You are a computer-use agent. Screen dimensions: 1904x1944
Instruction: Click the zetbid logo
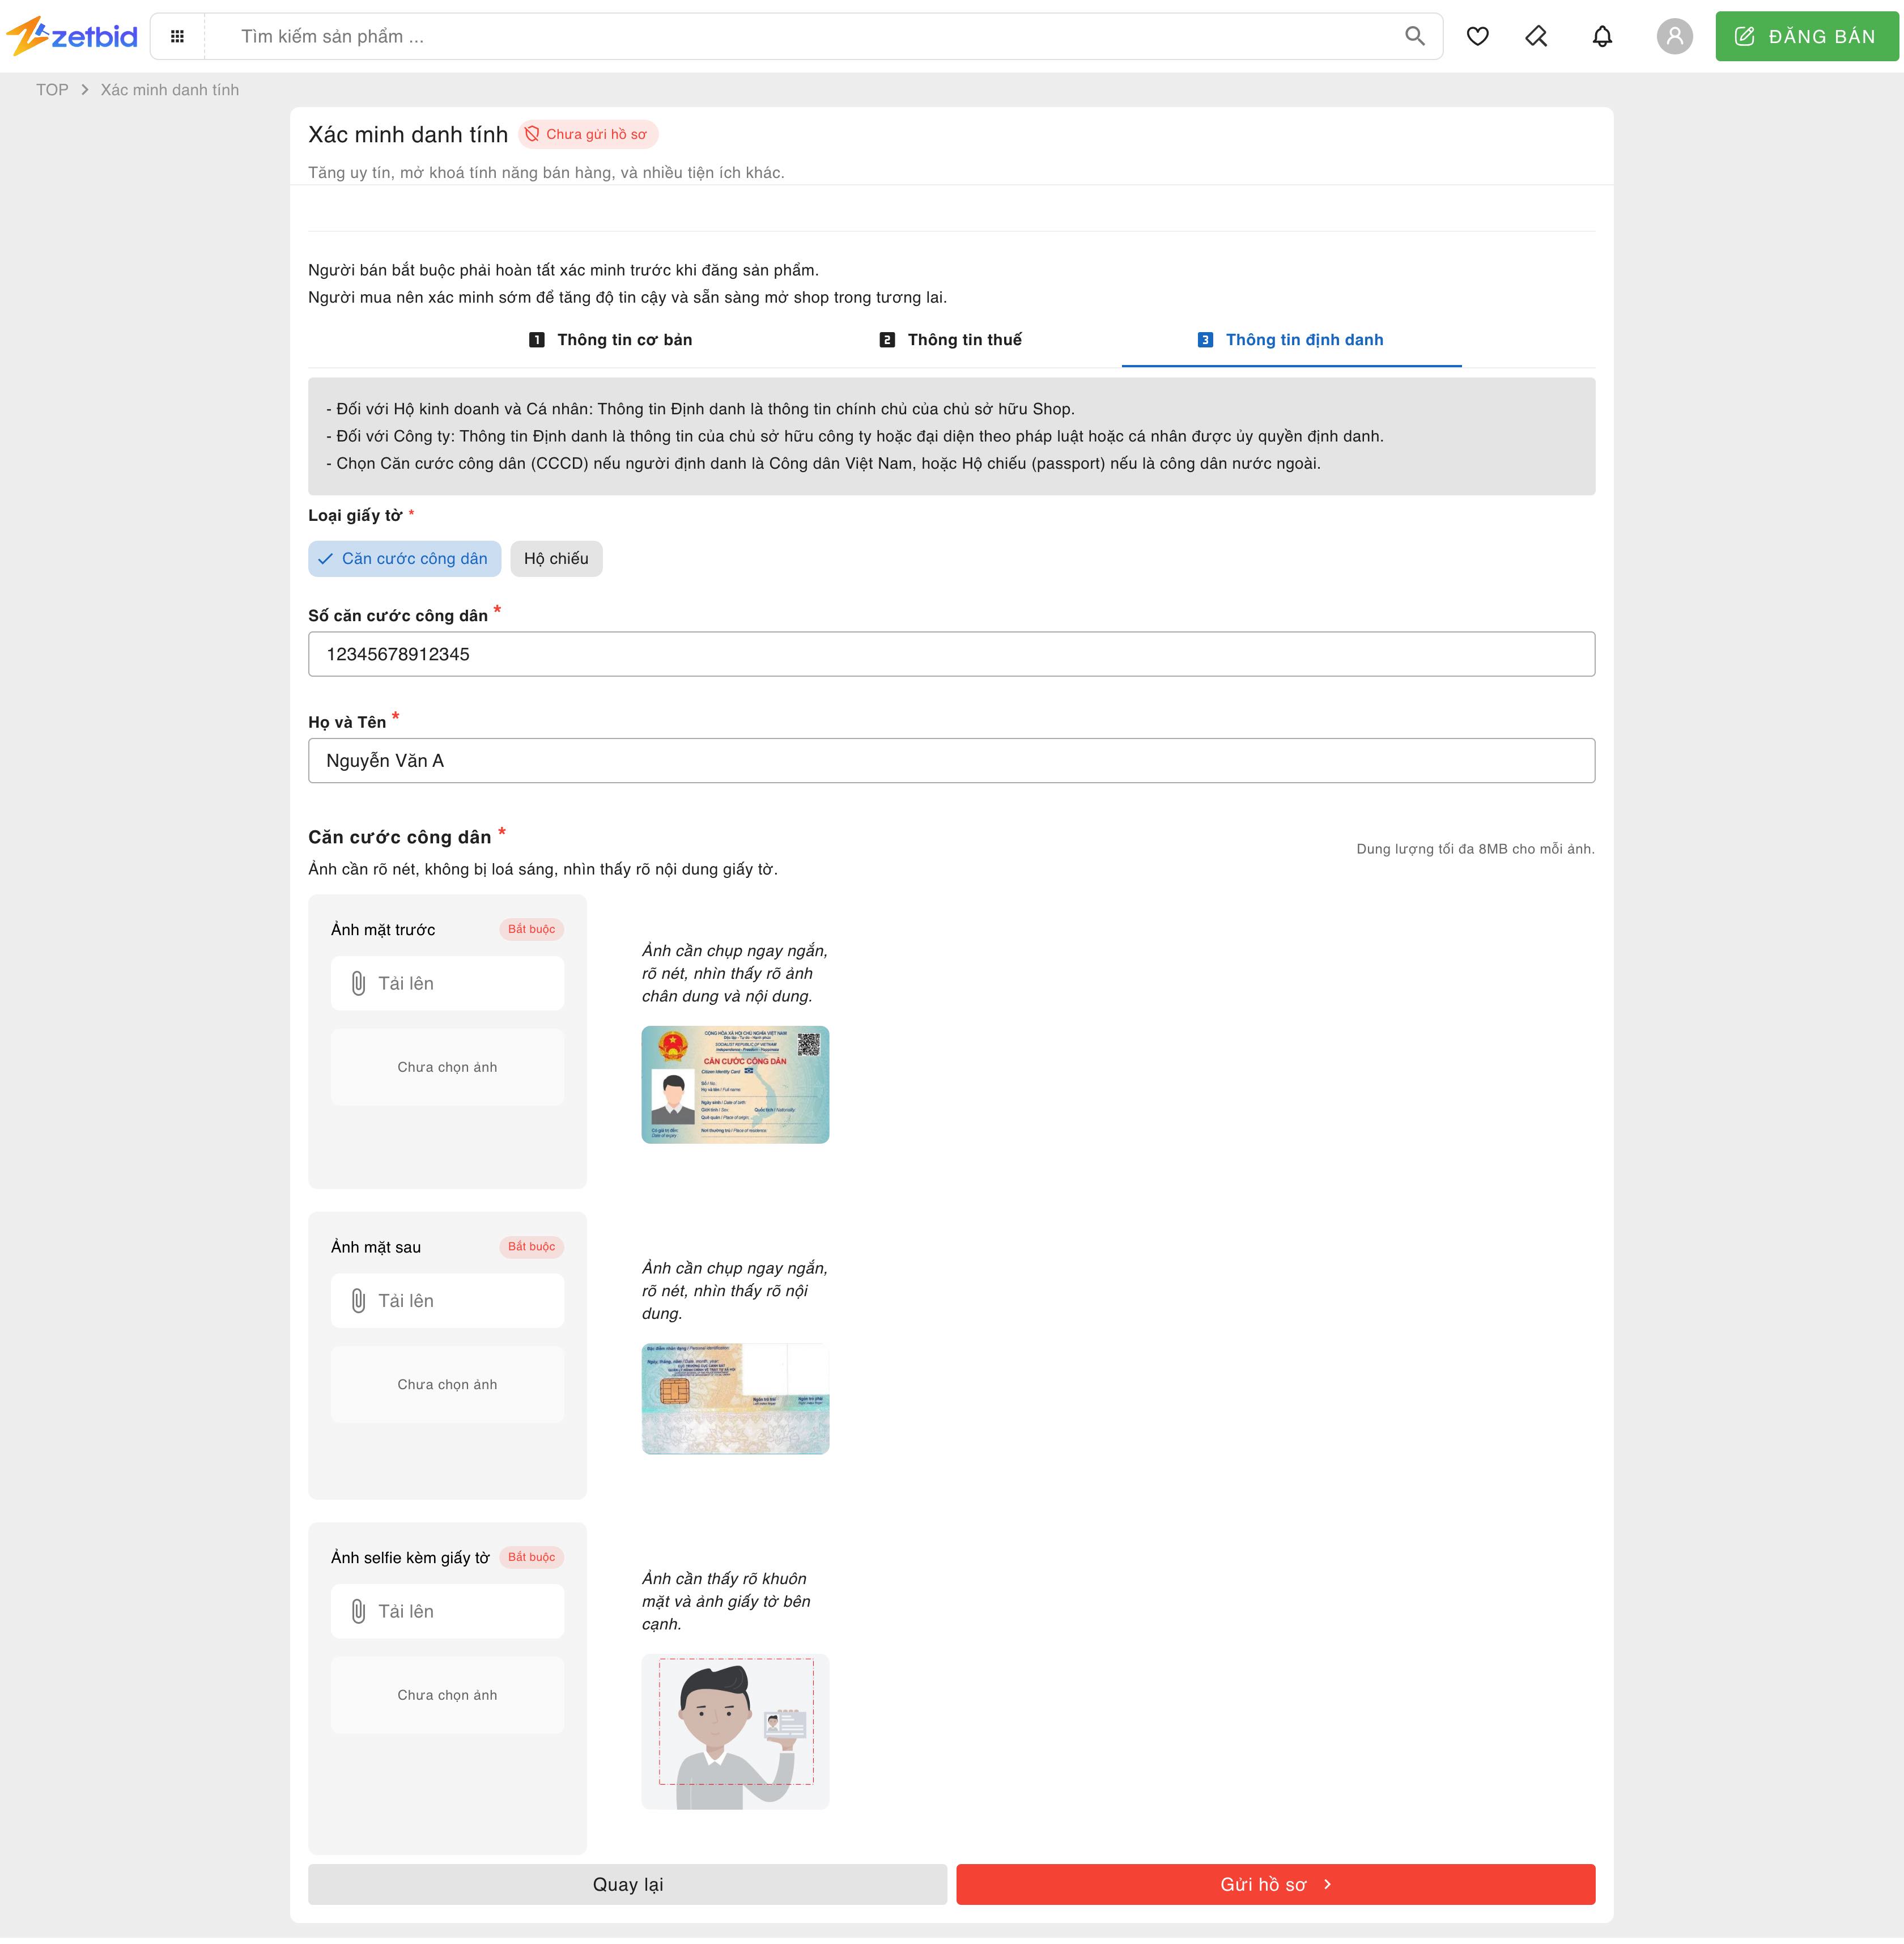72,36
